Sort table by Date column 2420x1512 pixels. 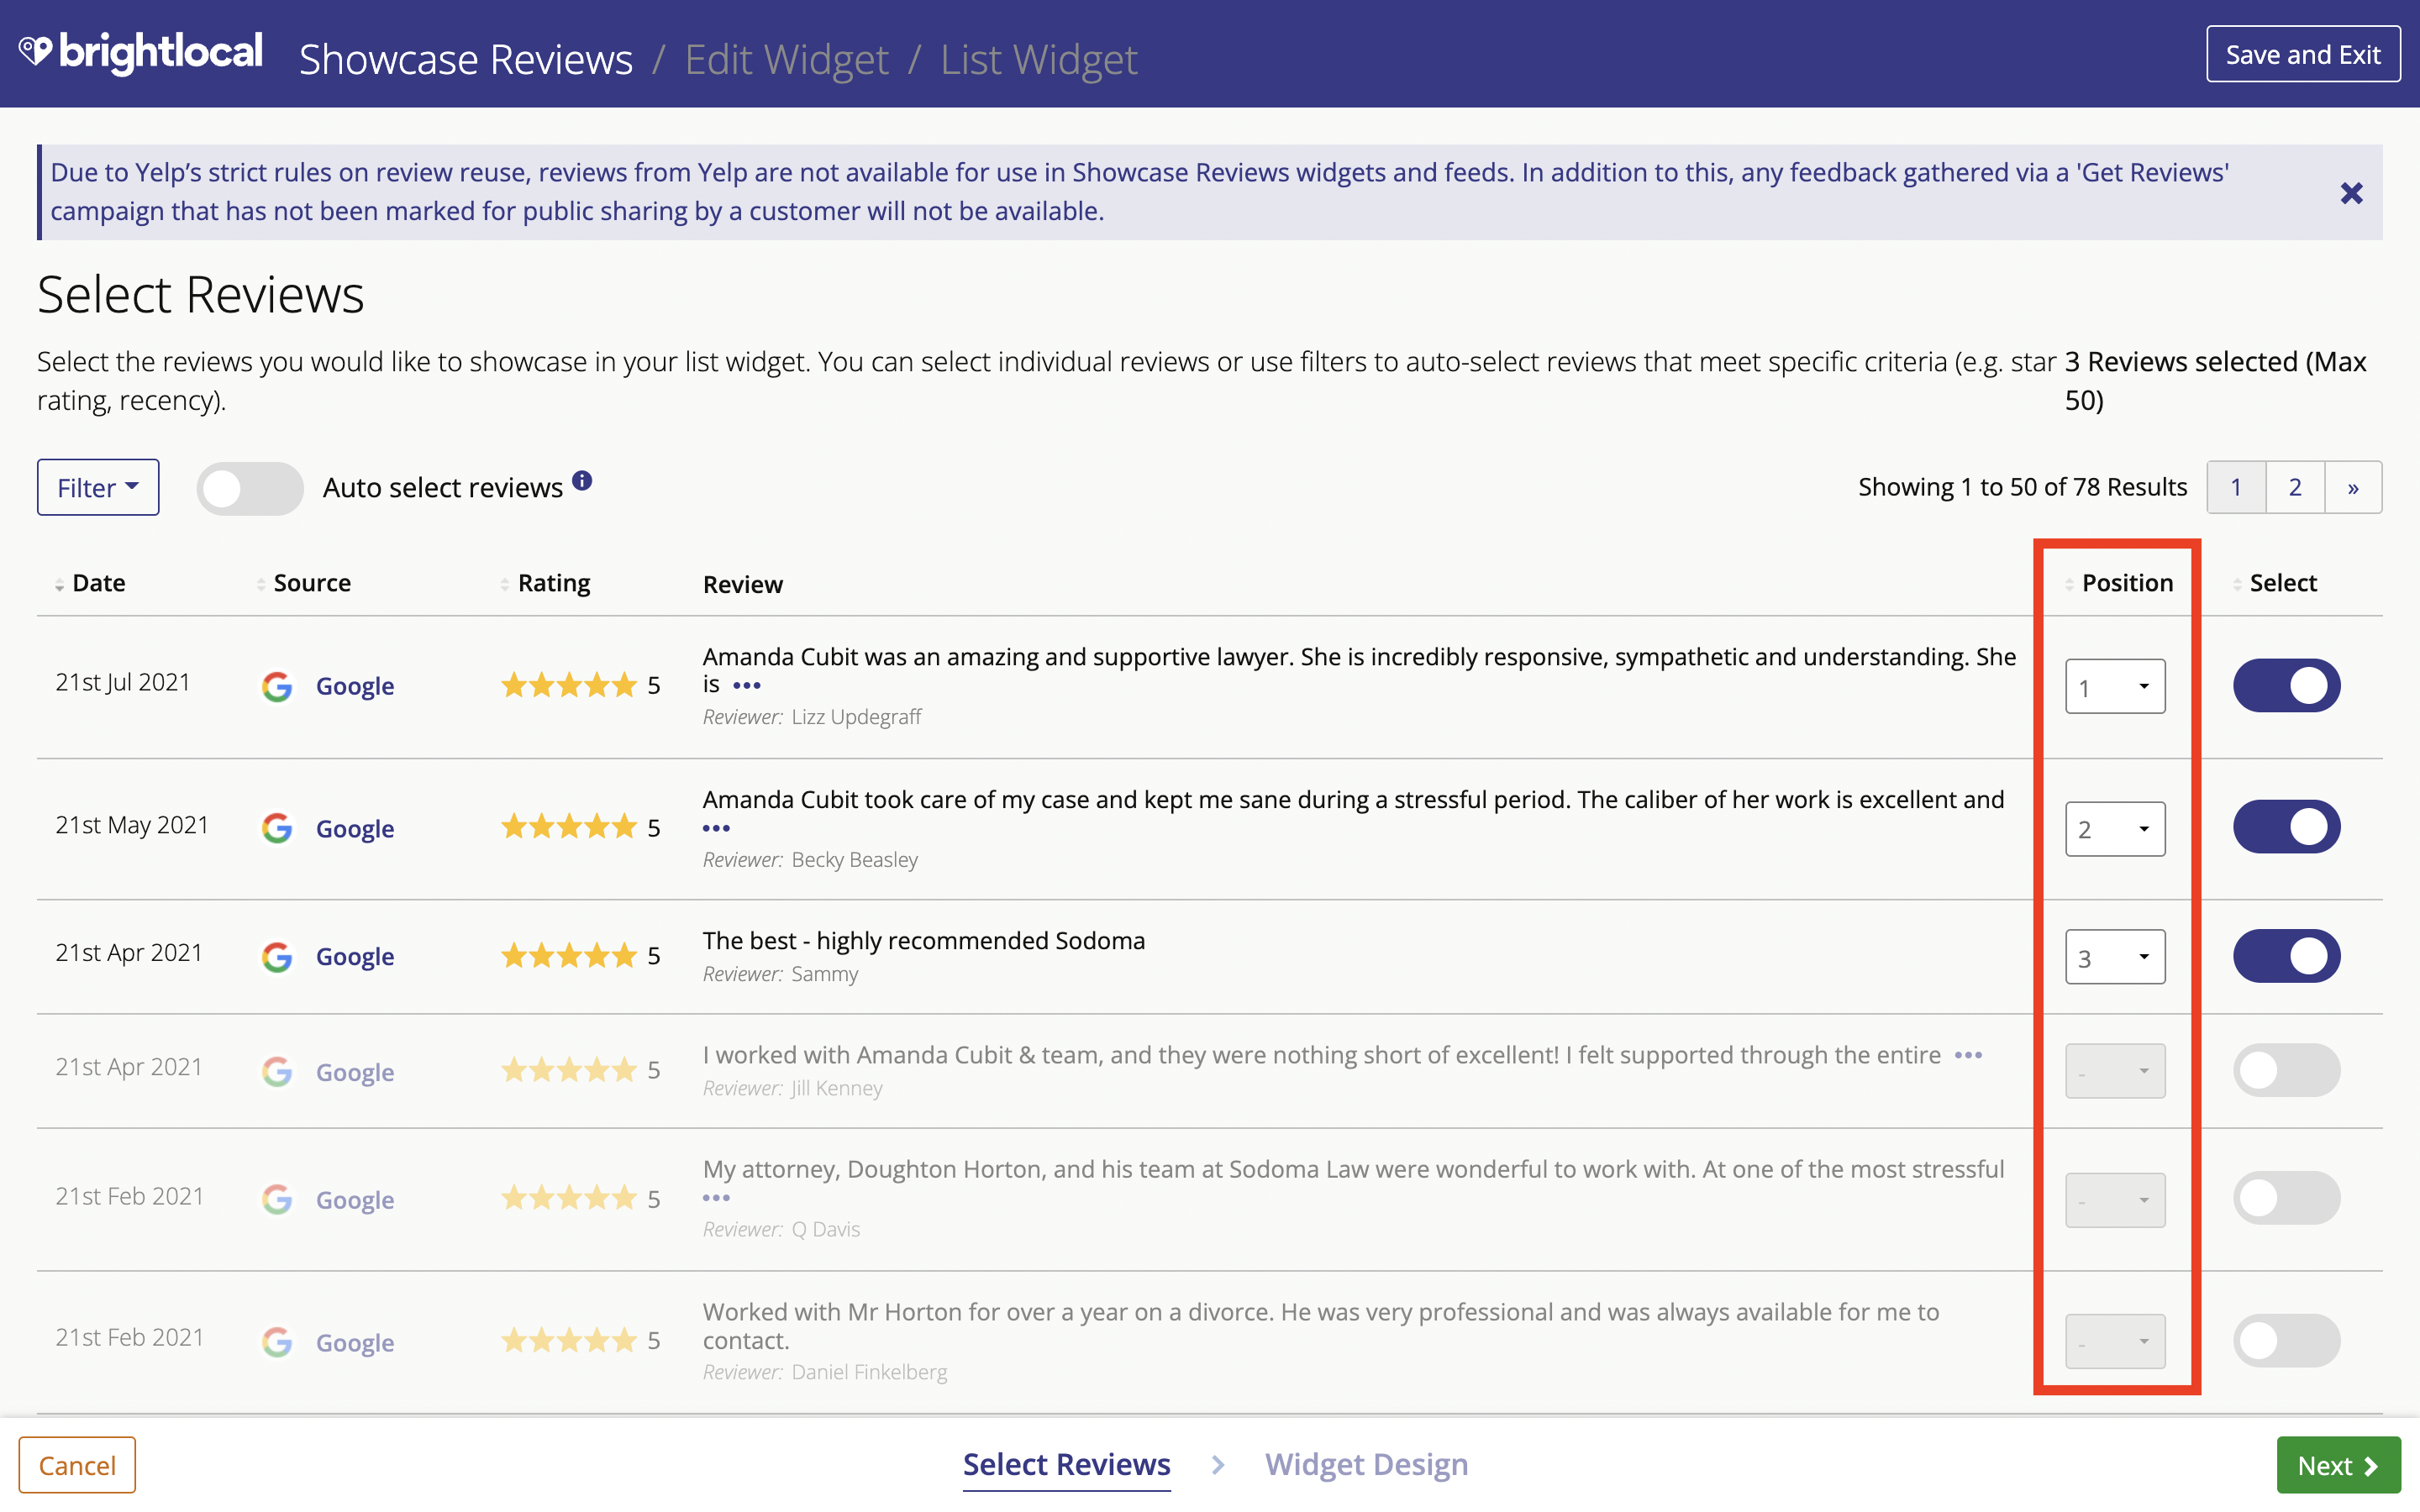point(91,583)
